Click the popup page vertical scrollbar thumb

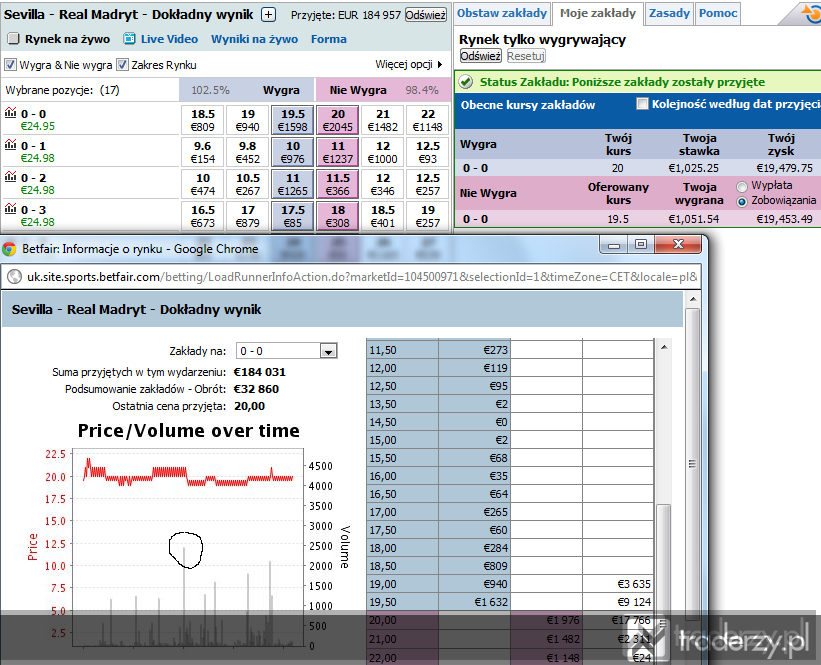tap(692, 463)
